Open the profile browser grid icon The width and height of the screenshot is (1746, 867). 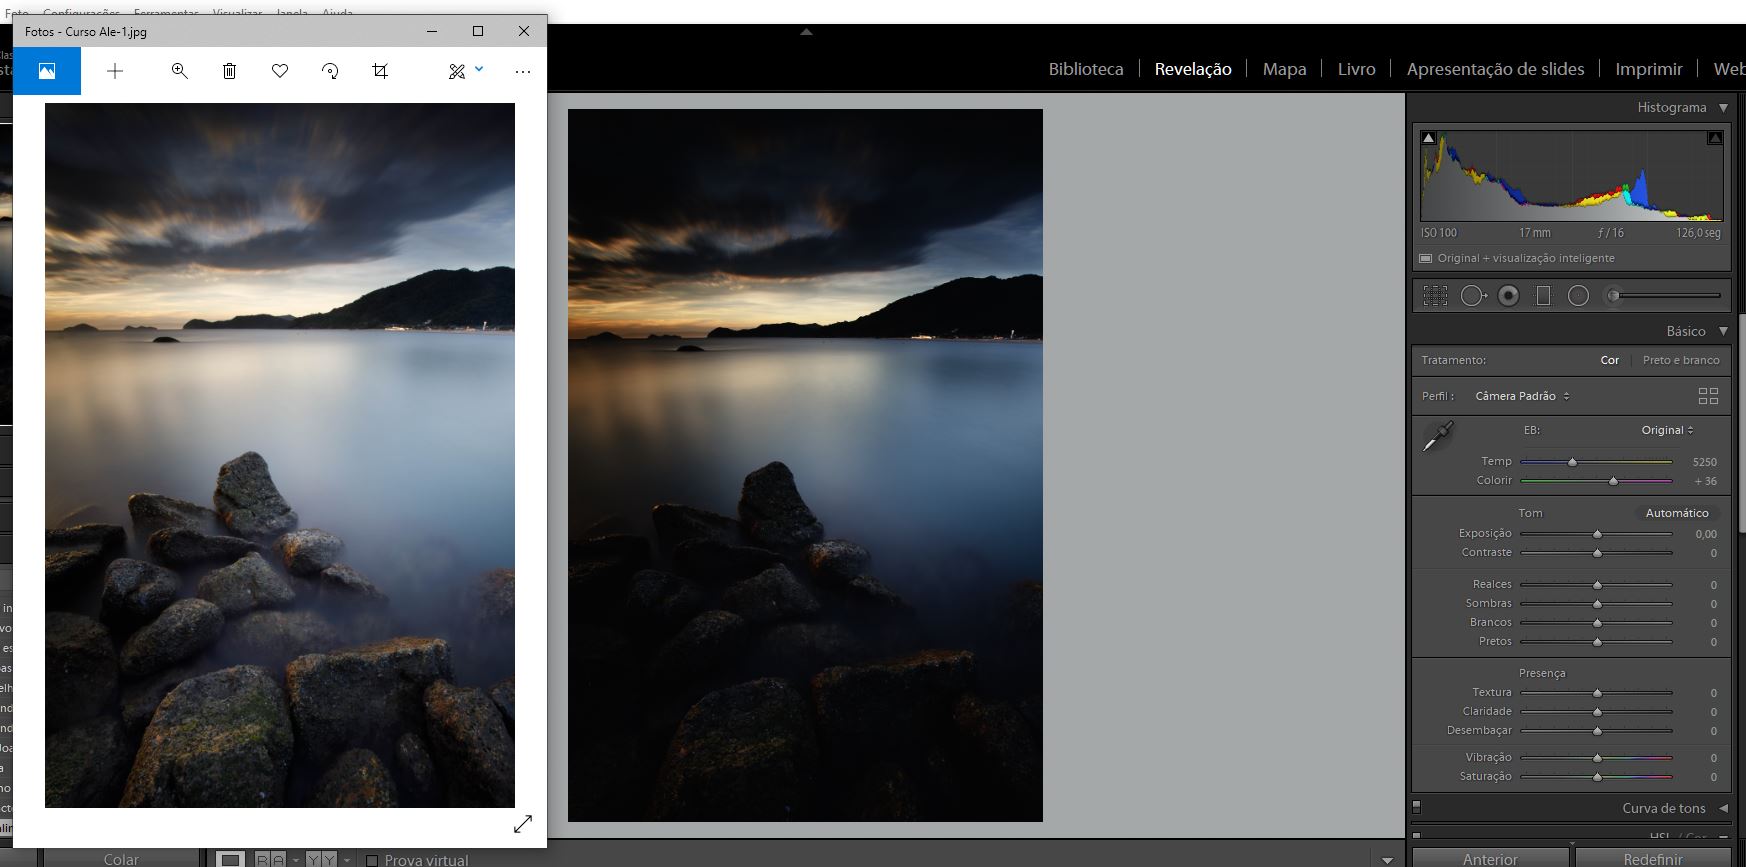[x=1708, y=396]
